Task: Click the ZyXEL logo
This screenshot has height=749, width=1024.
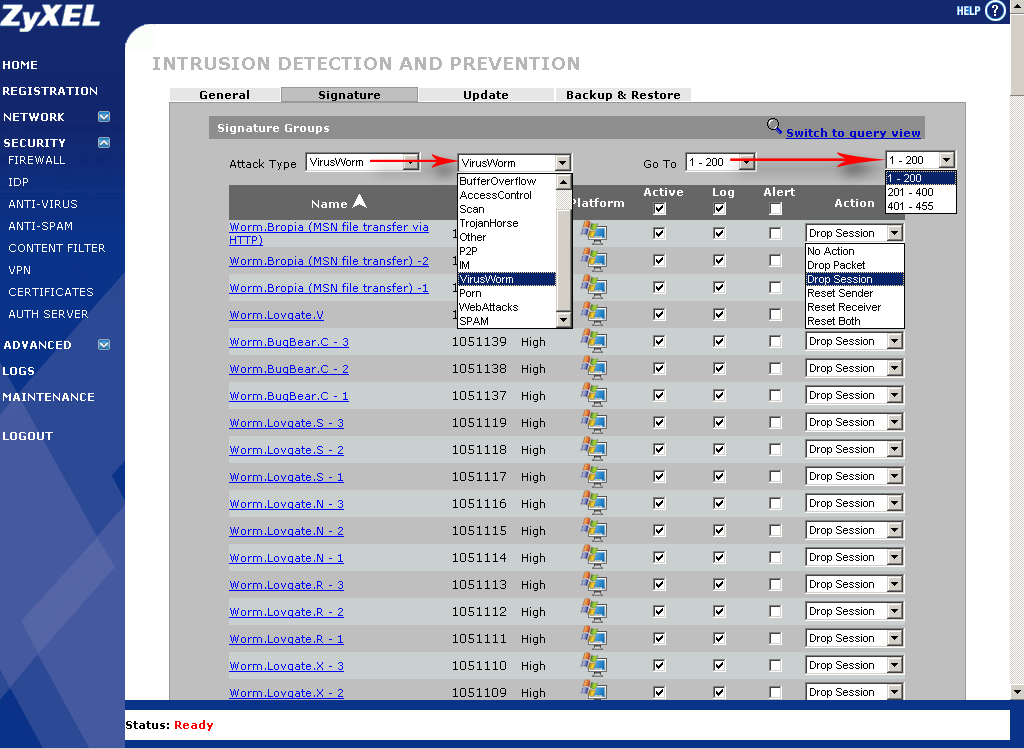Action: pos(50,16)
